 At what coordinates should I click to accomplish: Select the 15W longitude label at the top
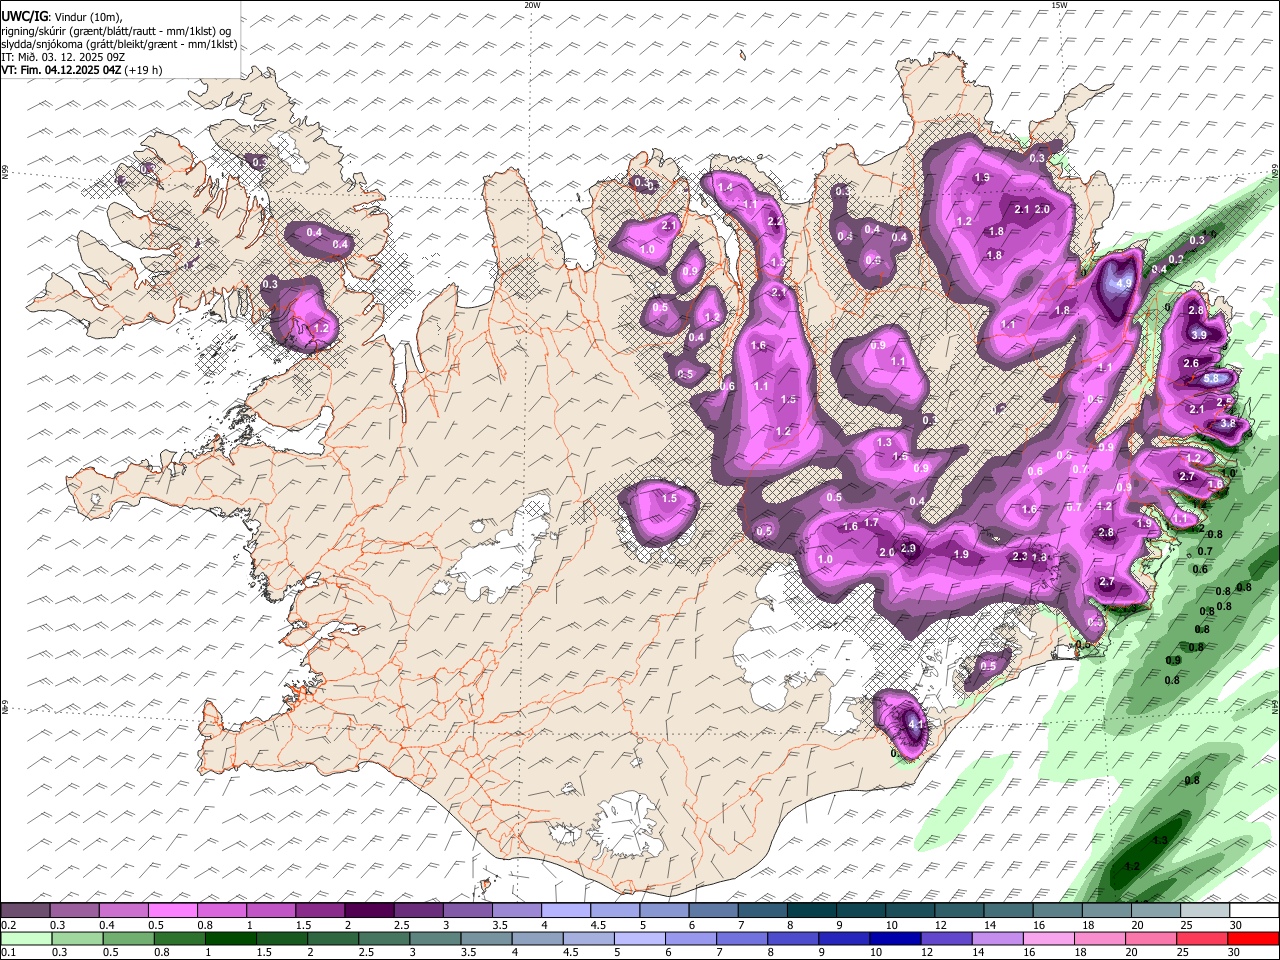(1059, 5)
